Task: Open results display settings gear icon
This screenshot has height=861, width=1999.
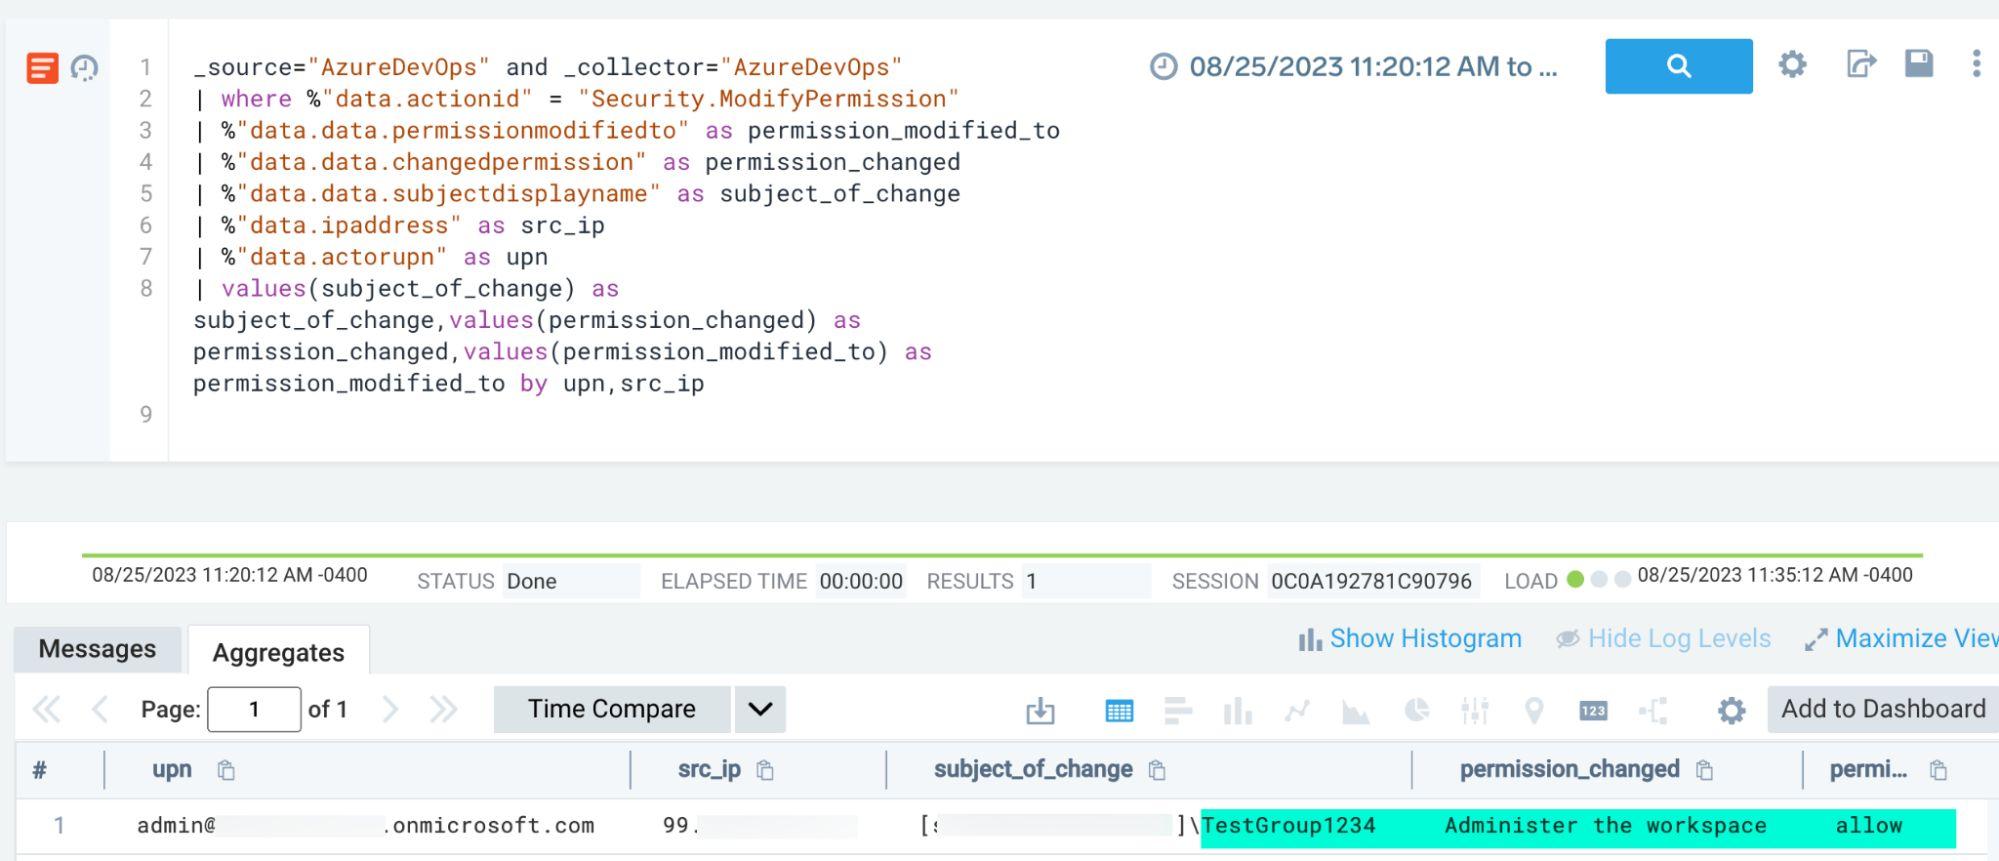Action: [1731, 711]
